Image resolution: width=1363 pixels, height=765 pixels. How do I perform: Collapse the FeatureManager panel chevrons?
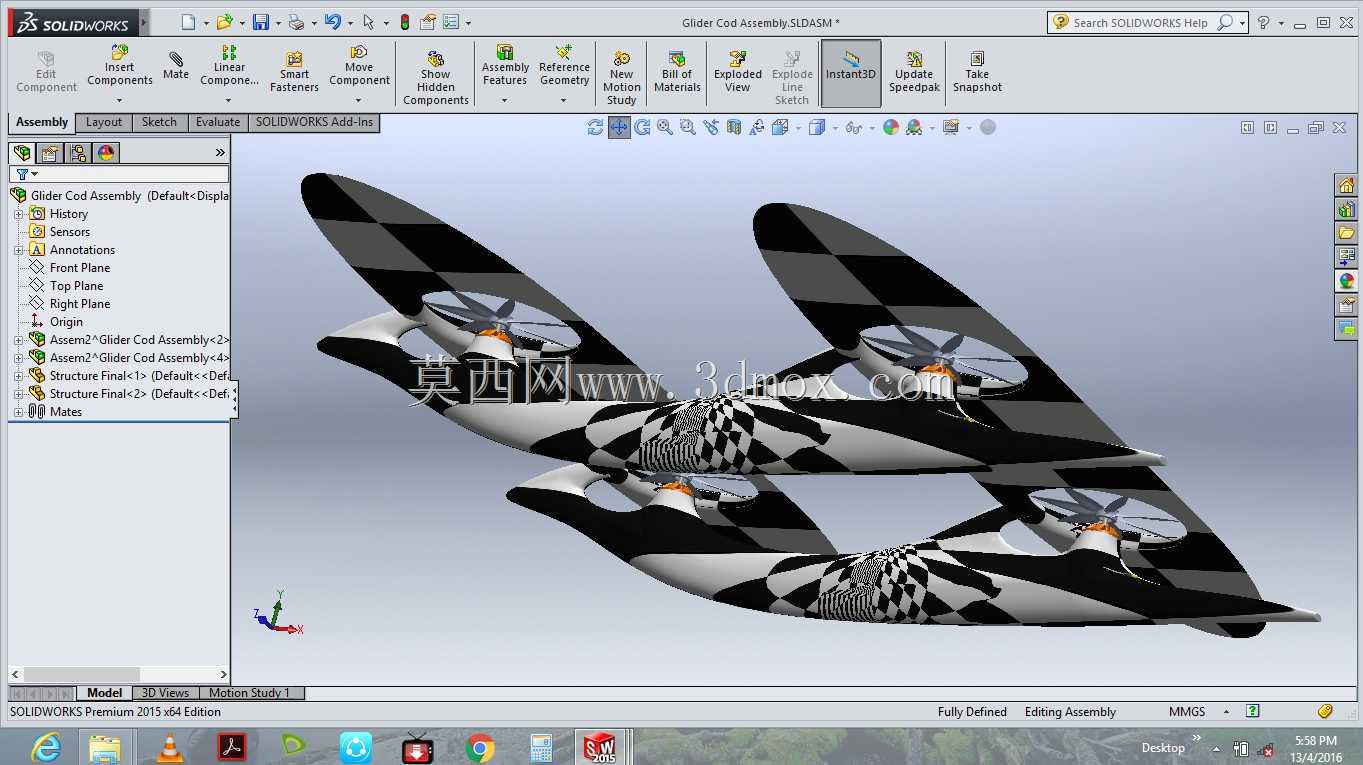pyautogui.click(x=220, y=152)
